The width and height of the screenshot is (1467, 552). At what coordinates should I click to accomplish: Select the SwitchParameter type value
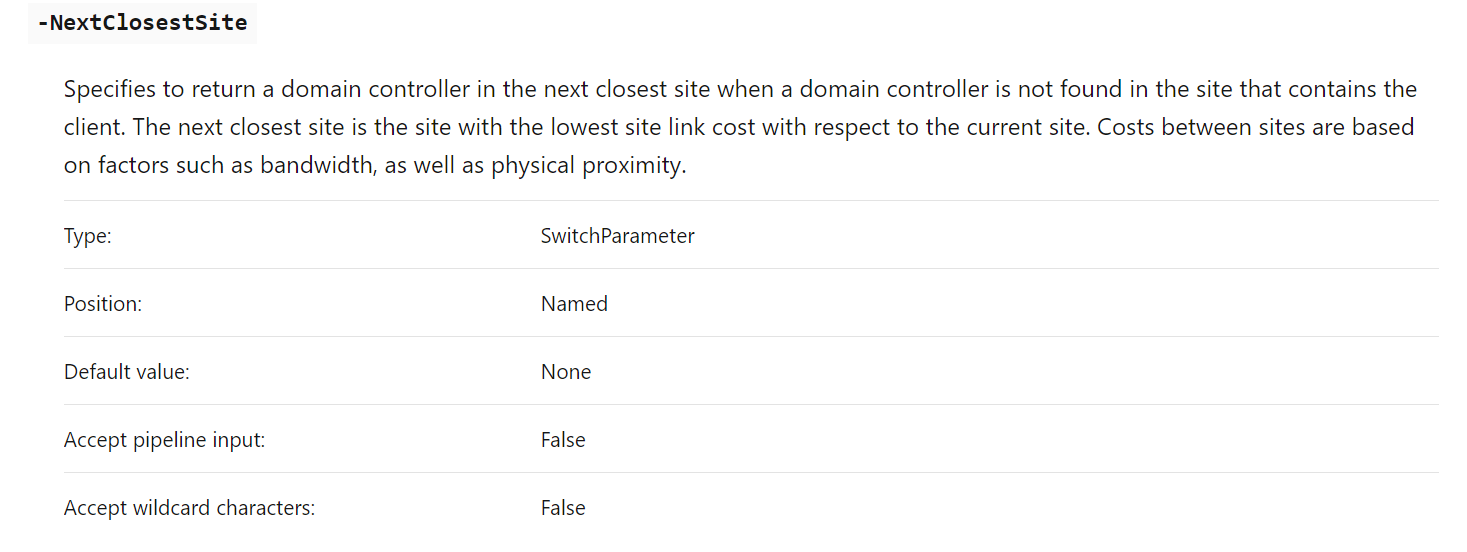(617, 236)
